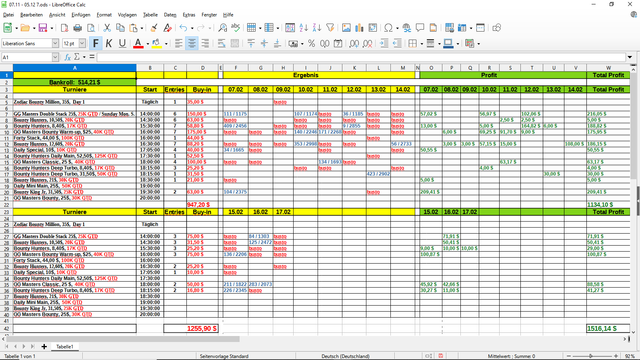Click the Open folder icon
This screenshot has height=360, width=640.
[25, 28]
